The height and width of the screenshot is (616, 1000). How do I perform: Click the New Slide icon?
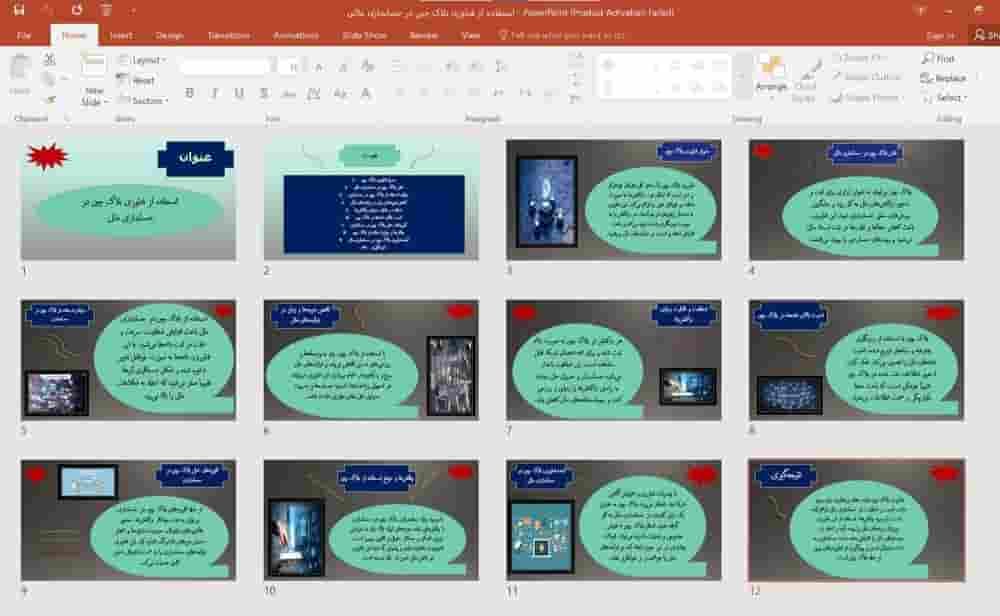94,66
